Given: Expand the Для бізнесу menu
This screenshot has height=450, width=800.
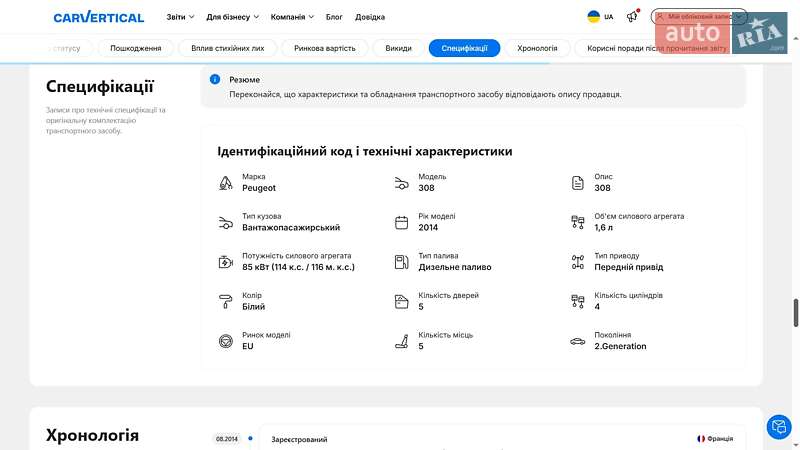Looking at the screenshot, I should tap(233, 17).
